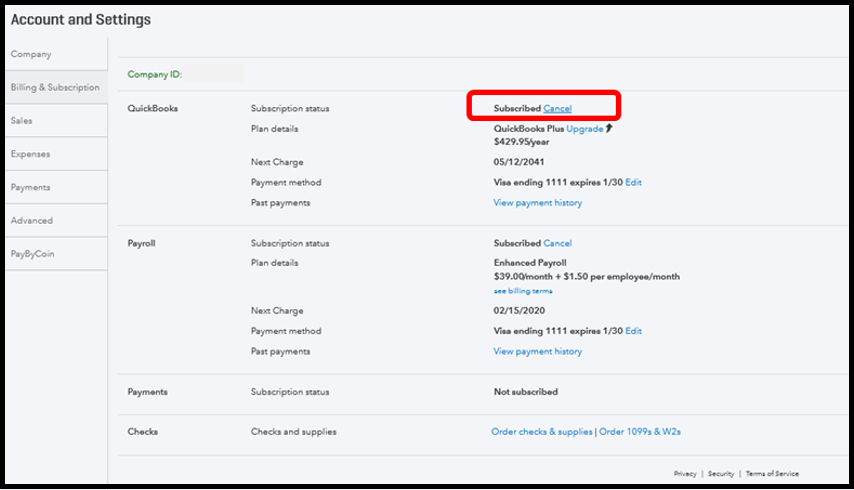View QuickBooks payment history
Image resolution: width=854 pixels, height=490 pixels.
pos(538,203)
